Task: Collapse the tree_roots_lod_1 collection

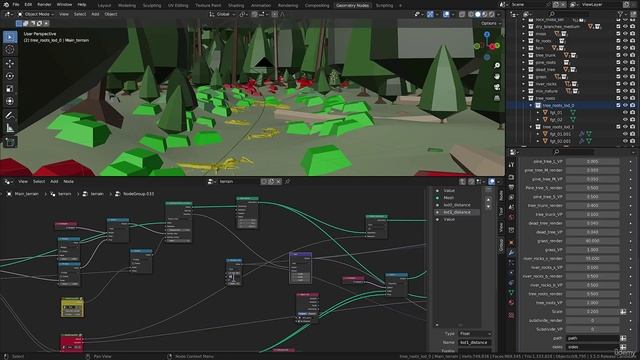Action: click(x=531, y=127)
